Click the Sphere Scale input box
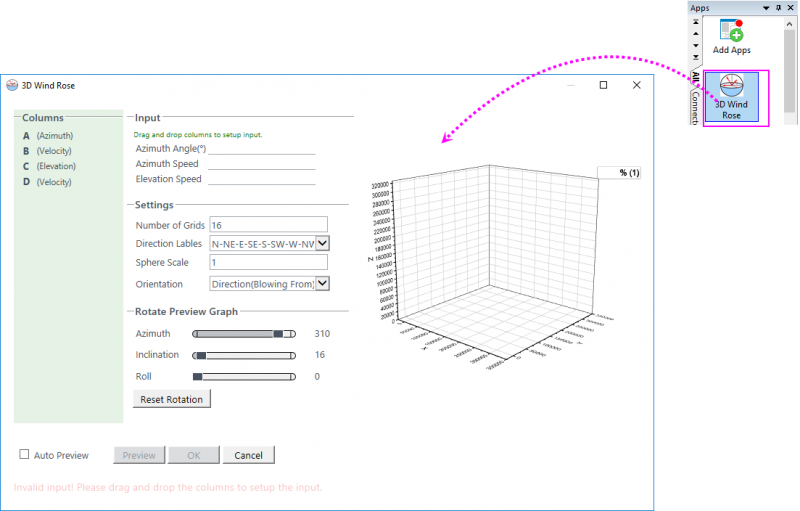The image size is (800, 511). tap(267, 263)
